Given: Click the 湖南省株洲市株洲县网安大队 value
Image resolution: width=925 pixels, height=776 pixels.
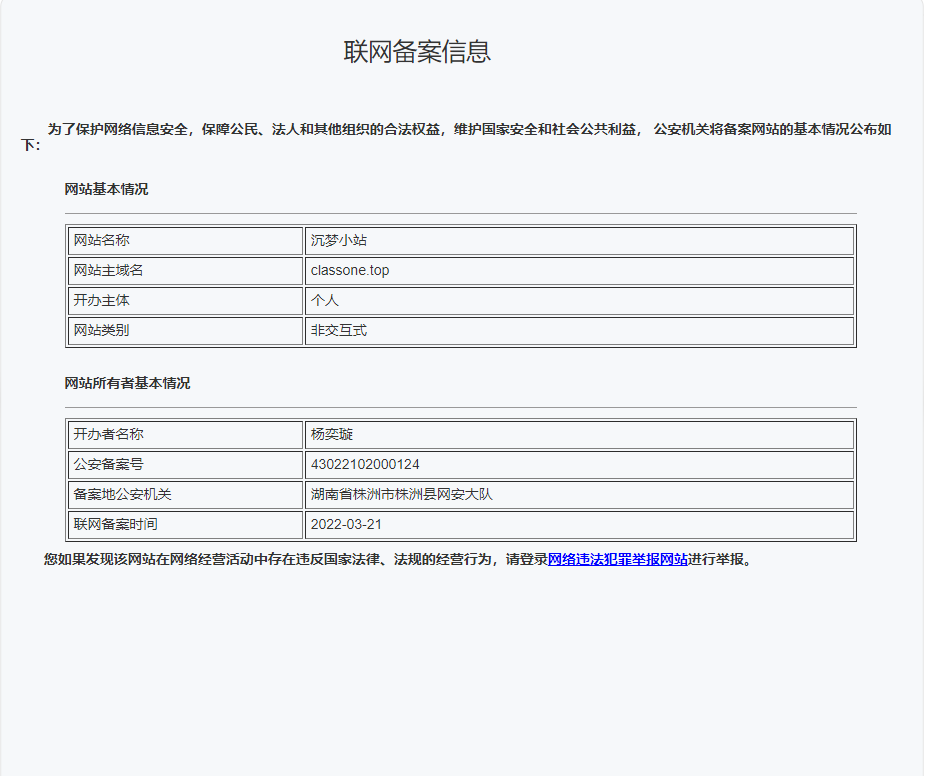Looking at the screenshot, I should pos(402,495).
